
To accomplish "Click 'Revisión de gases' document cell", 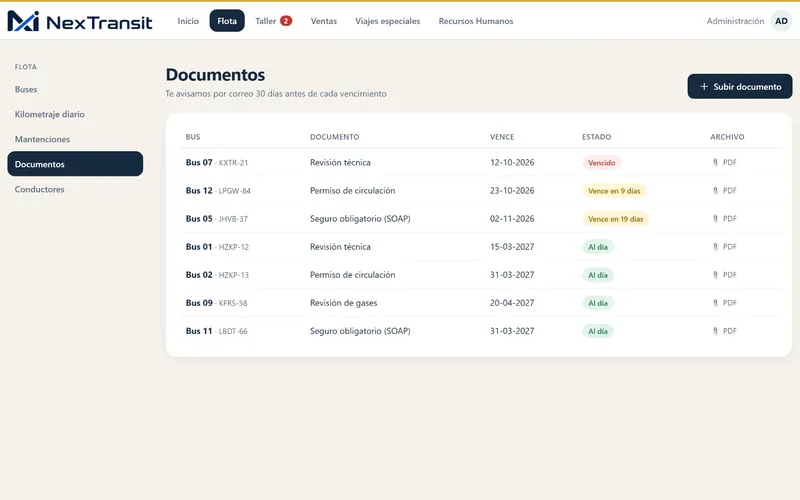I will tap(343, 303).
